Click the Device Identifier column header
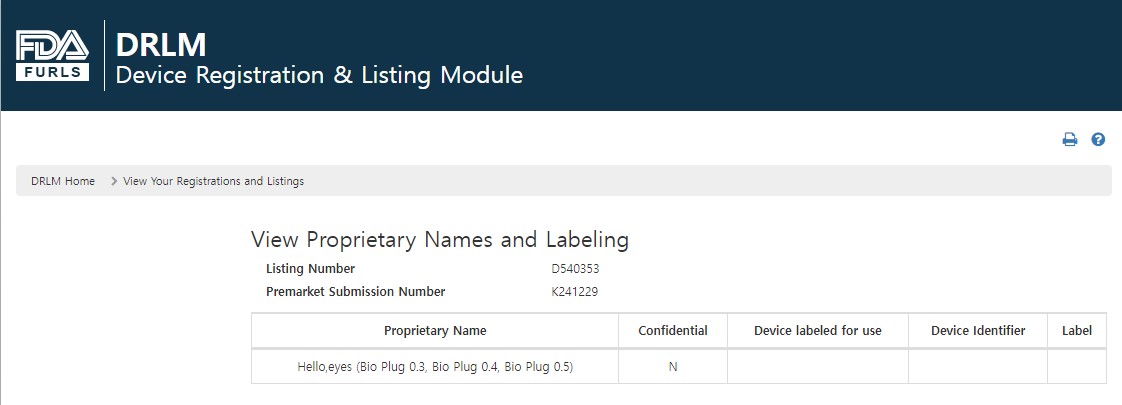 click(977, 331)
